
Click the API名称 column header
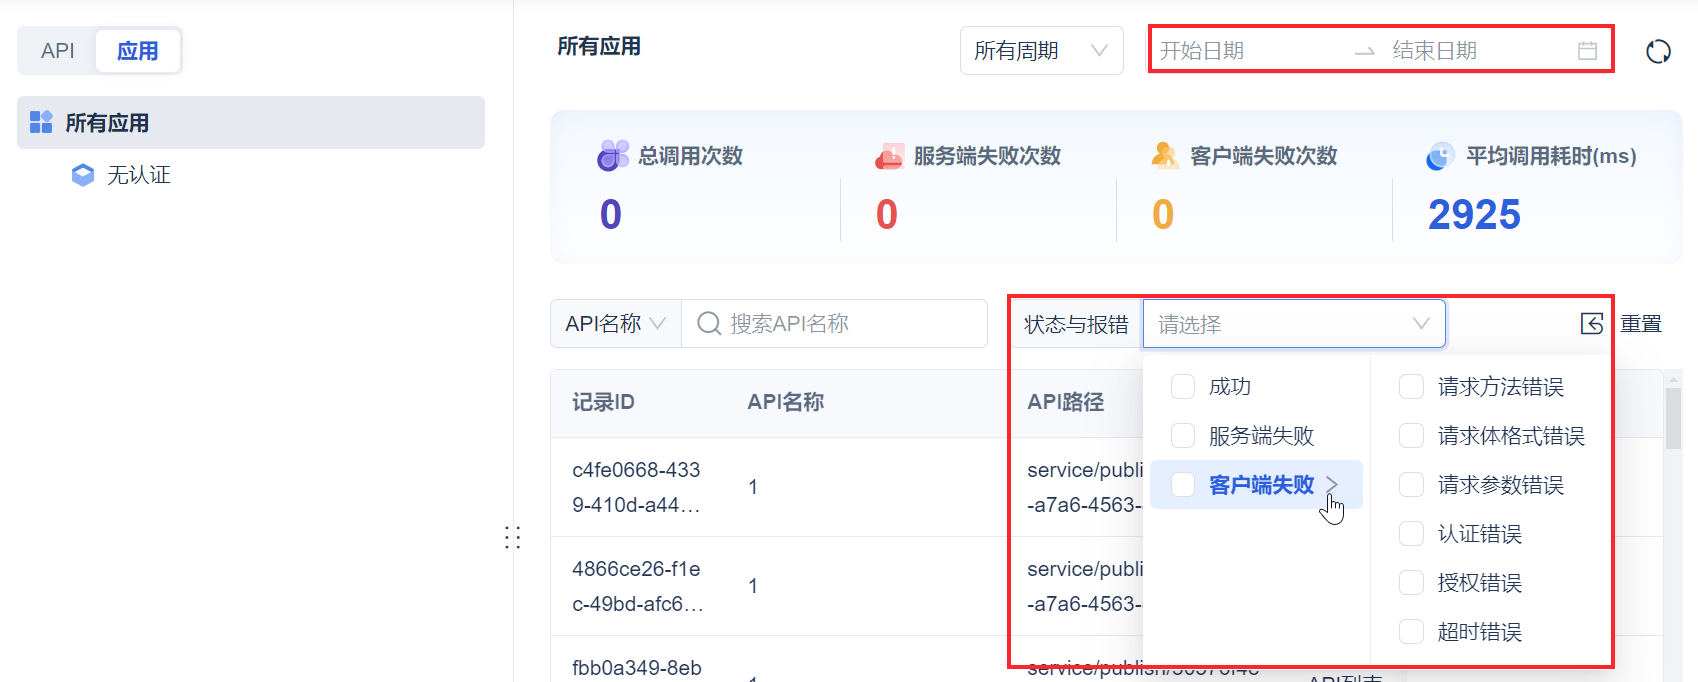pos(786,402)
